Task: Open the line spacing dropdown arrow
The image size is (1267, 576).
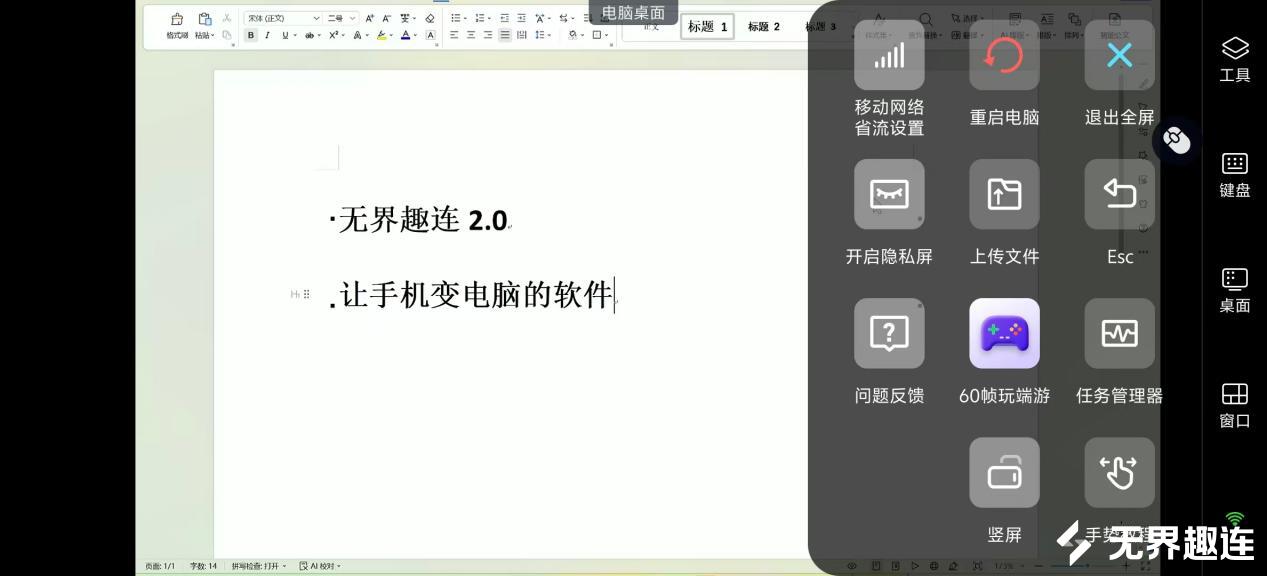Action: (550, 36)
